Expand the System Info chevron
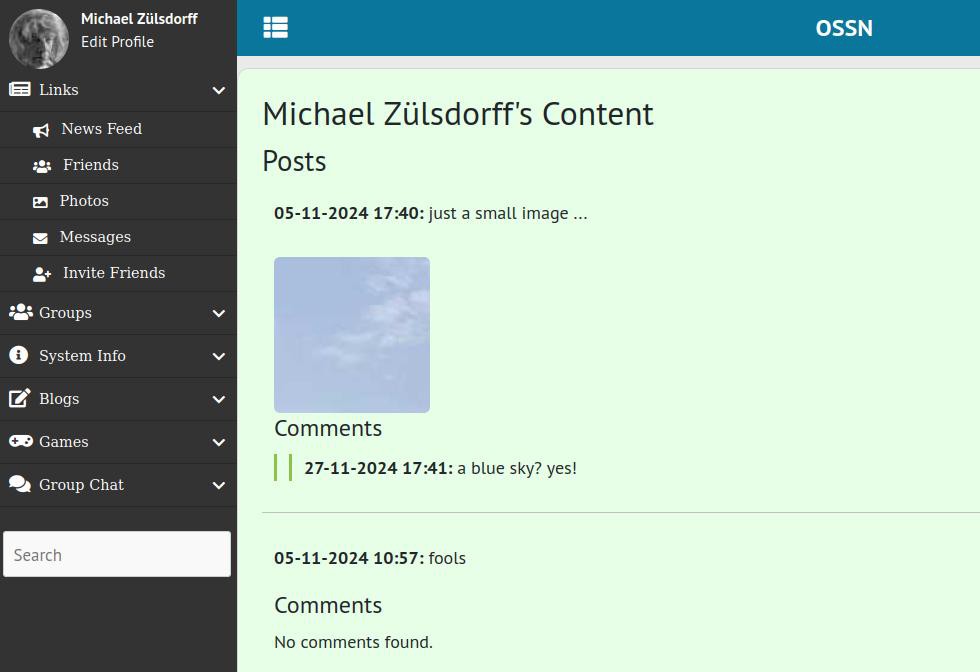This screenshot has width=980, height=672. [x=219, y=357]
